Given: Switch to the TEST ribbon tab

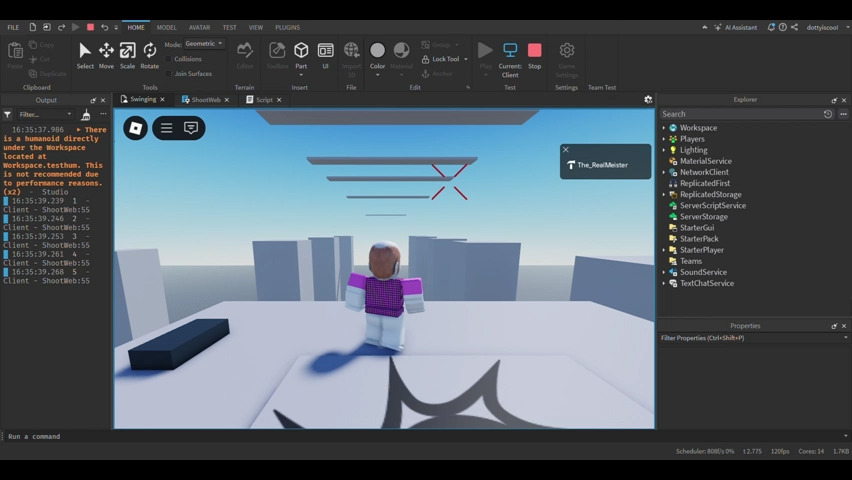Looking at the screenshot, I should point(229,27).
